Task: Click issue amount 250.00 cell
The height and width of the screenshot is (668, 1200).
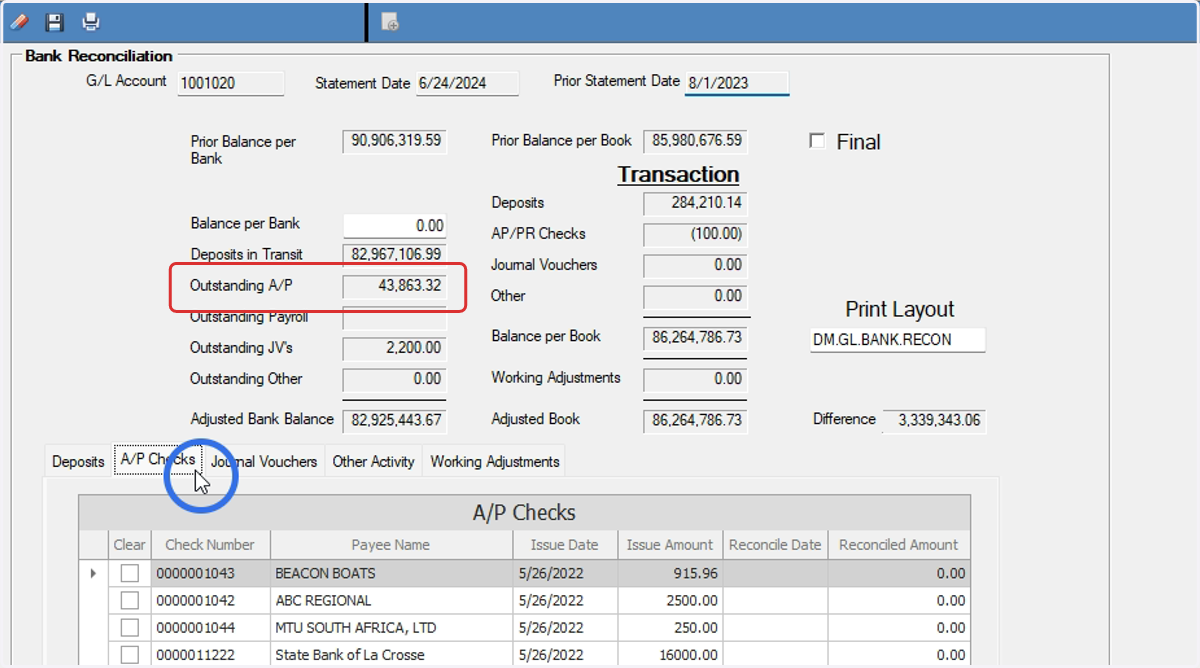Action: (670, 627)
